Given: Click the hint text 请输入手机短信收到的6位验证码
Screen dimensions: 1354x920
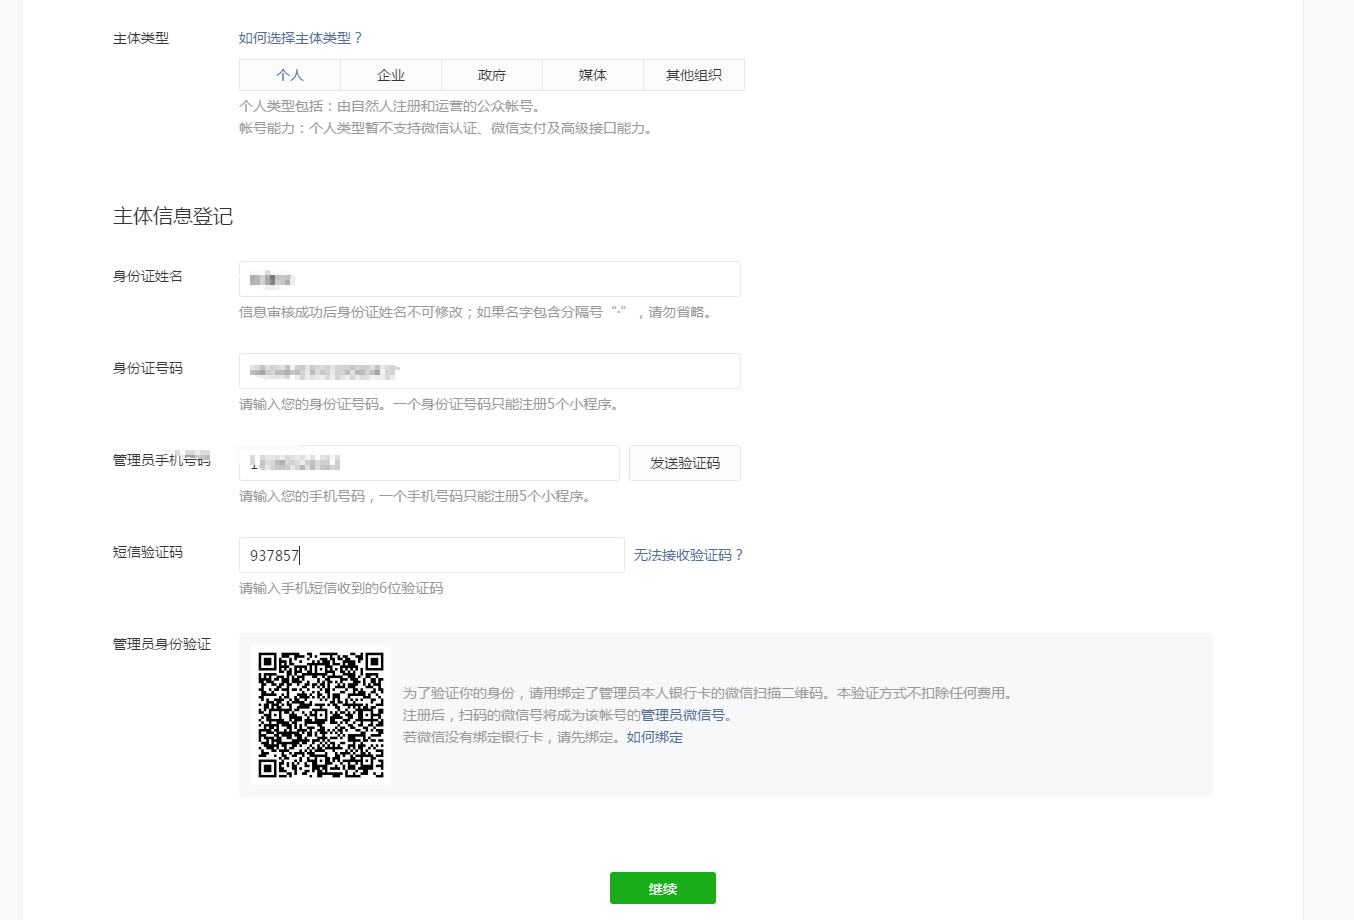Looking at the screenshot, I should tap(341, 588).
